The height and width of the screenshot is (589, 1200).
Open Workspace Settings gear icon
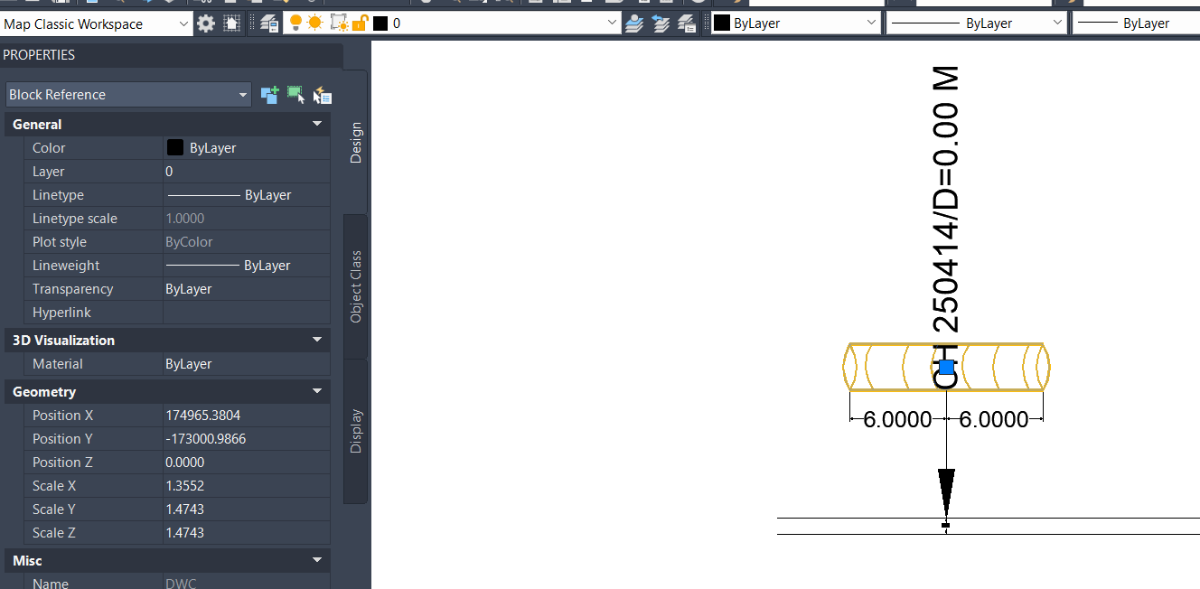[x=206, y=23]
